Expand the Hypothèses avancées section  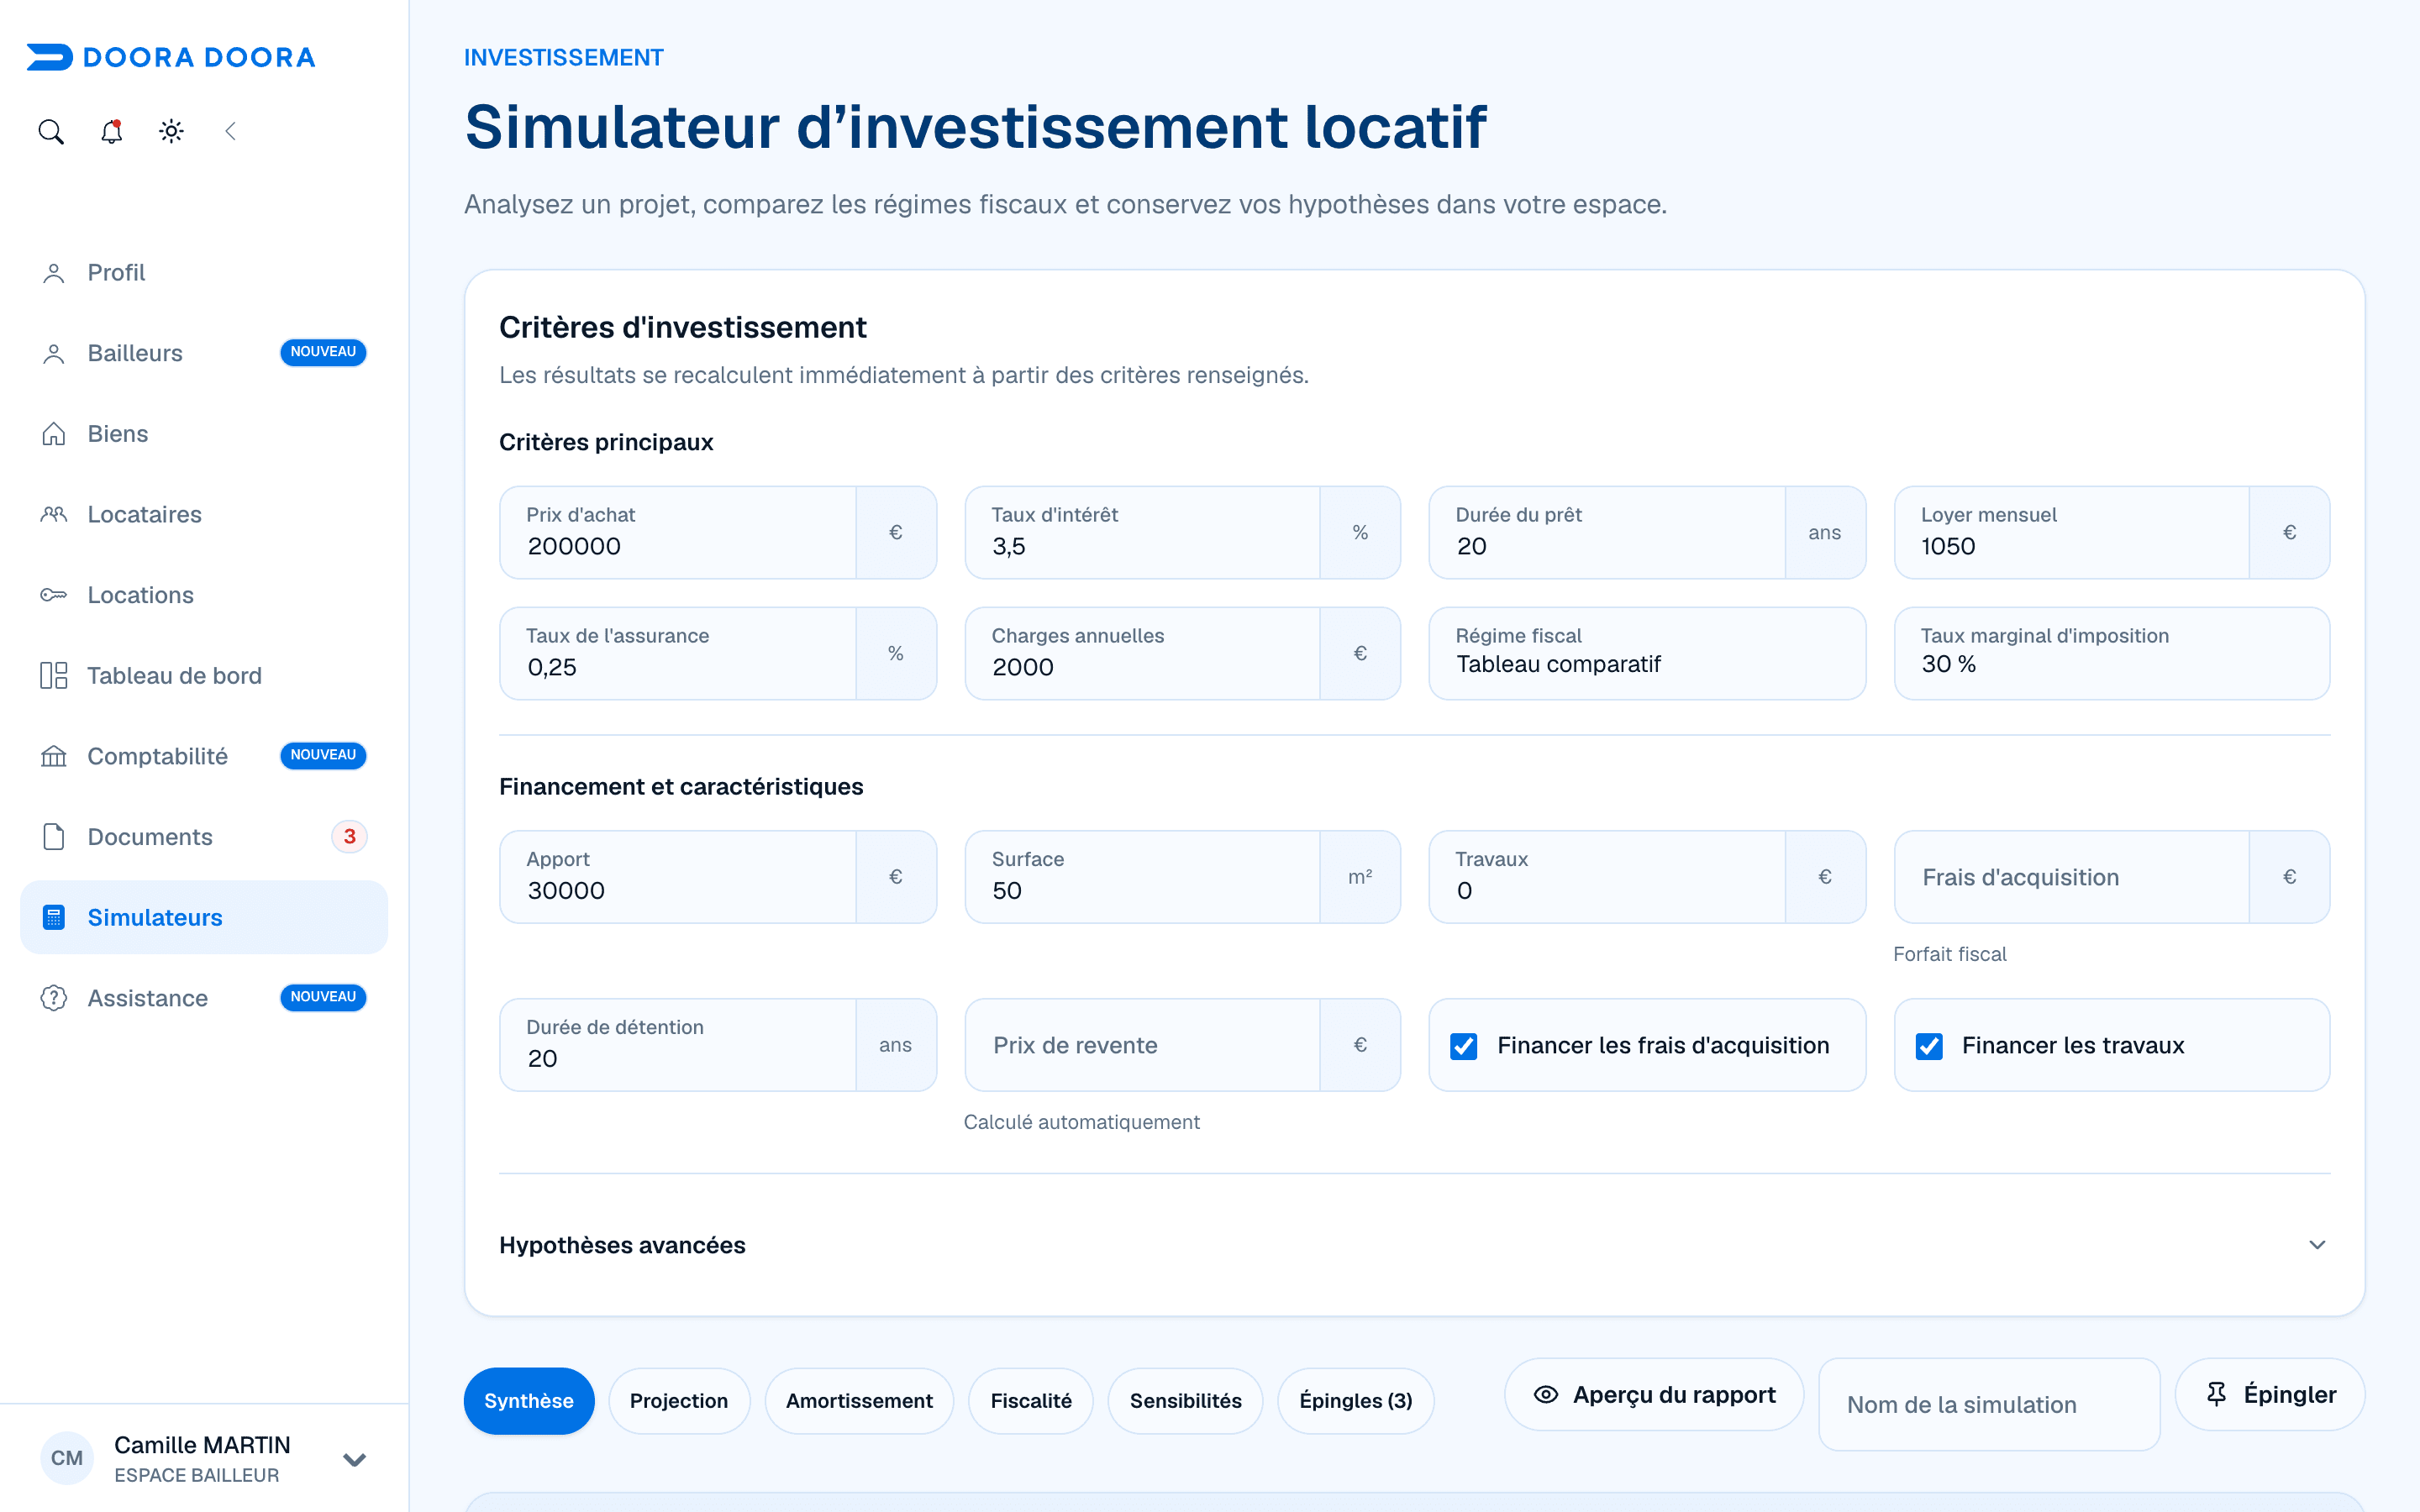(1414, 1245)
